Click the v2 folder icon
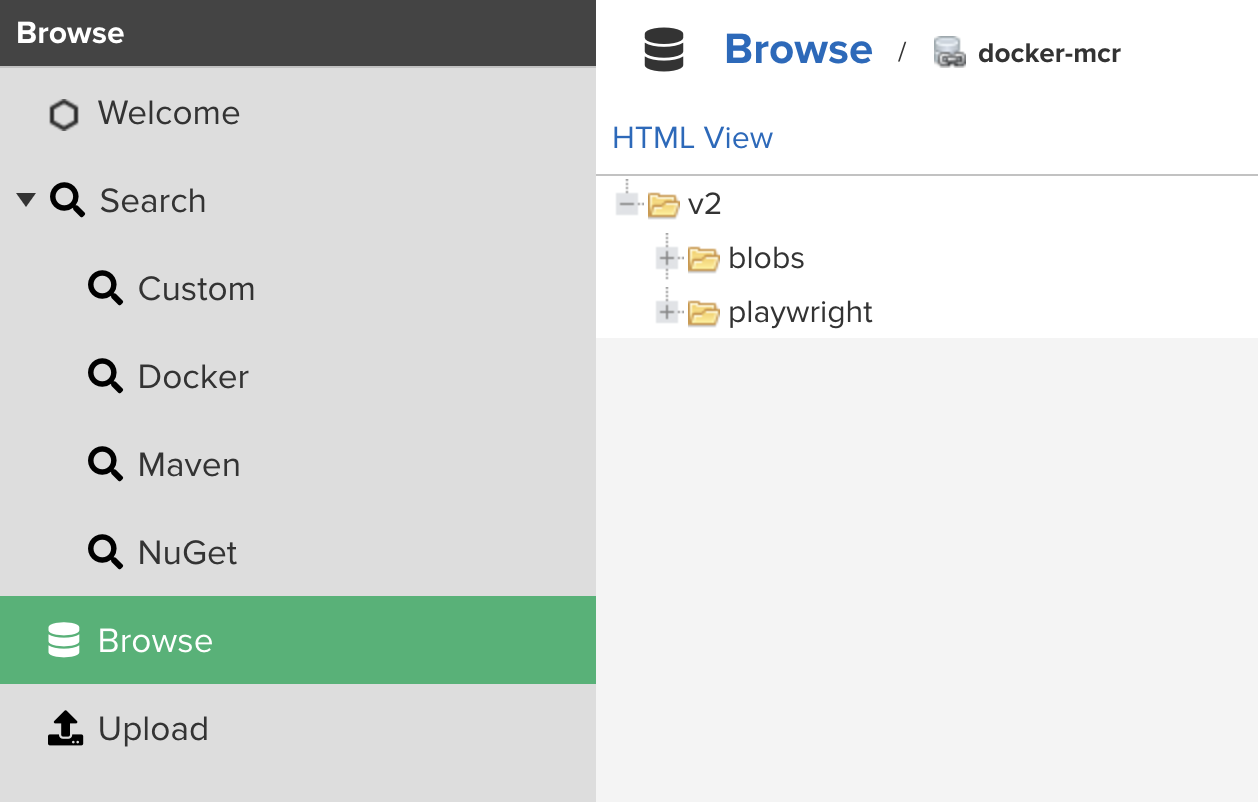The image size is (1258, 802). (x=663, y=205)
